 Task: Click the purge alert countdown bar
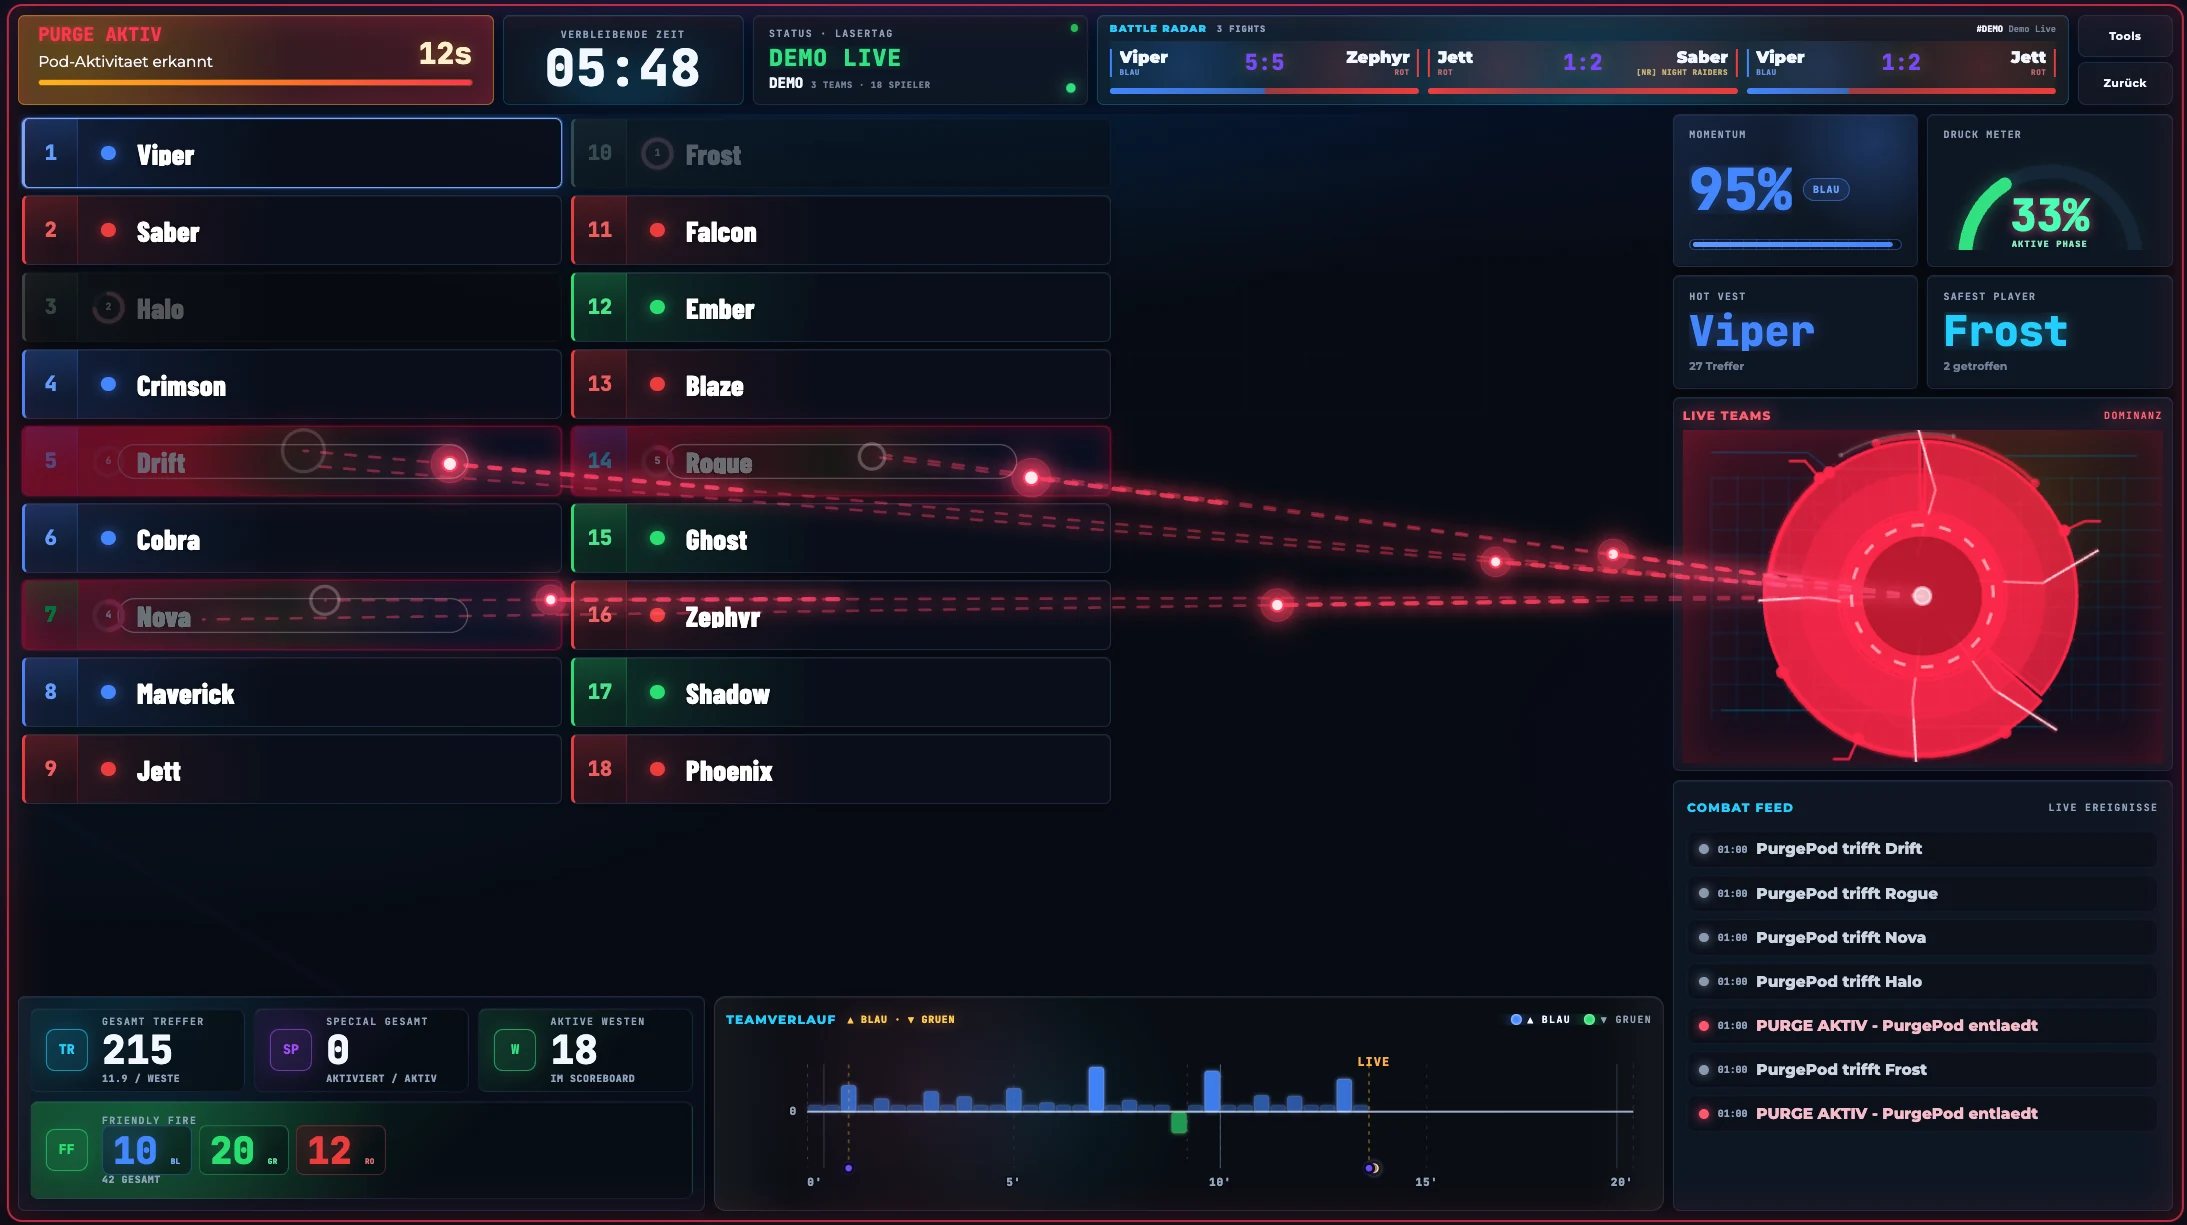point(255,83)
